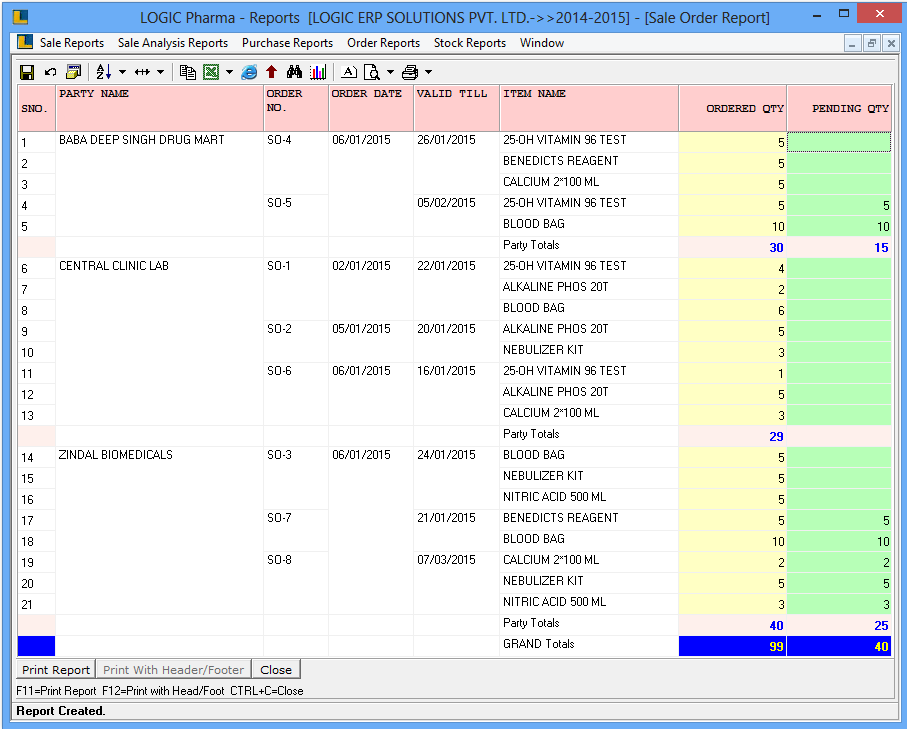Export the report with the Excel icon
907x729 pixels.
pos(211,72)
